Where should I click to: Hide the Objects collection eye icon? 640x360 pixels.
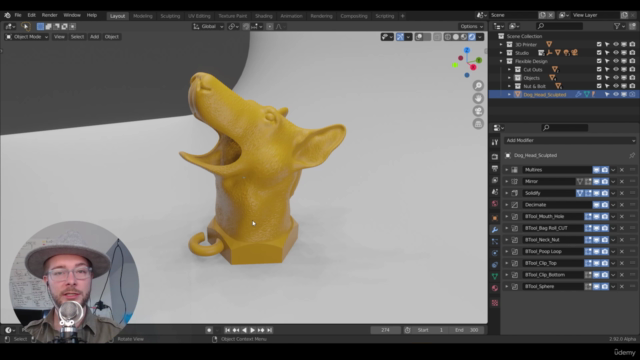tap(616, 78)
